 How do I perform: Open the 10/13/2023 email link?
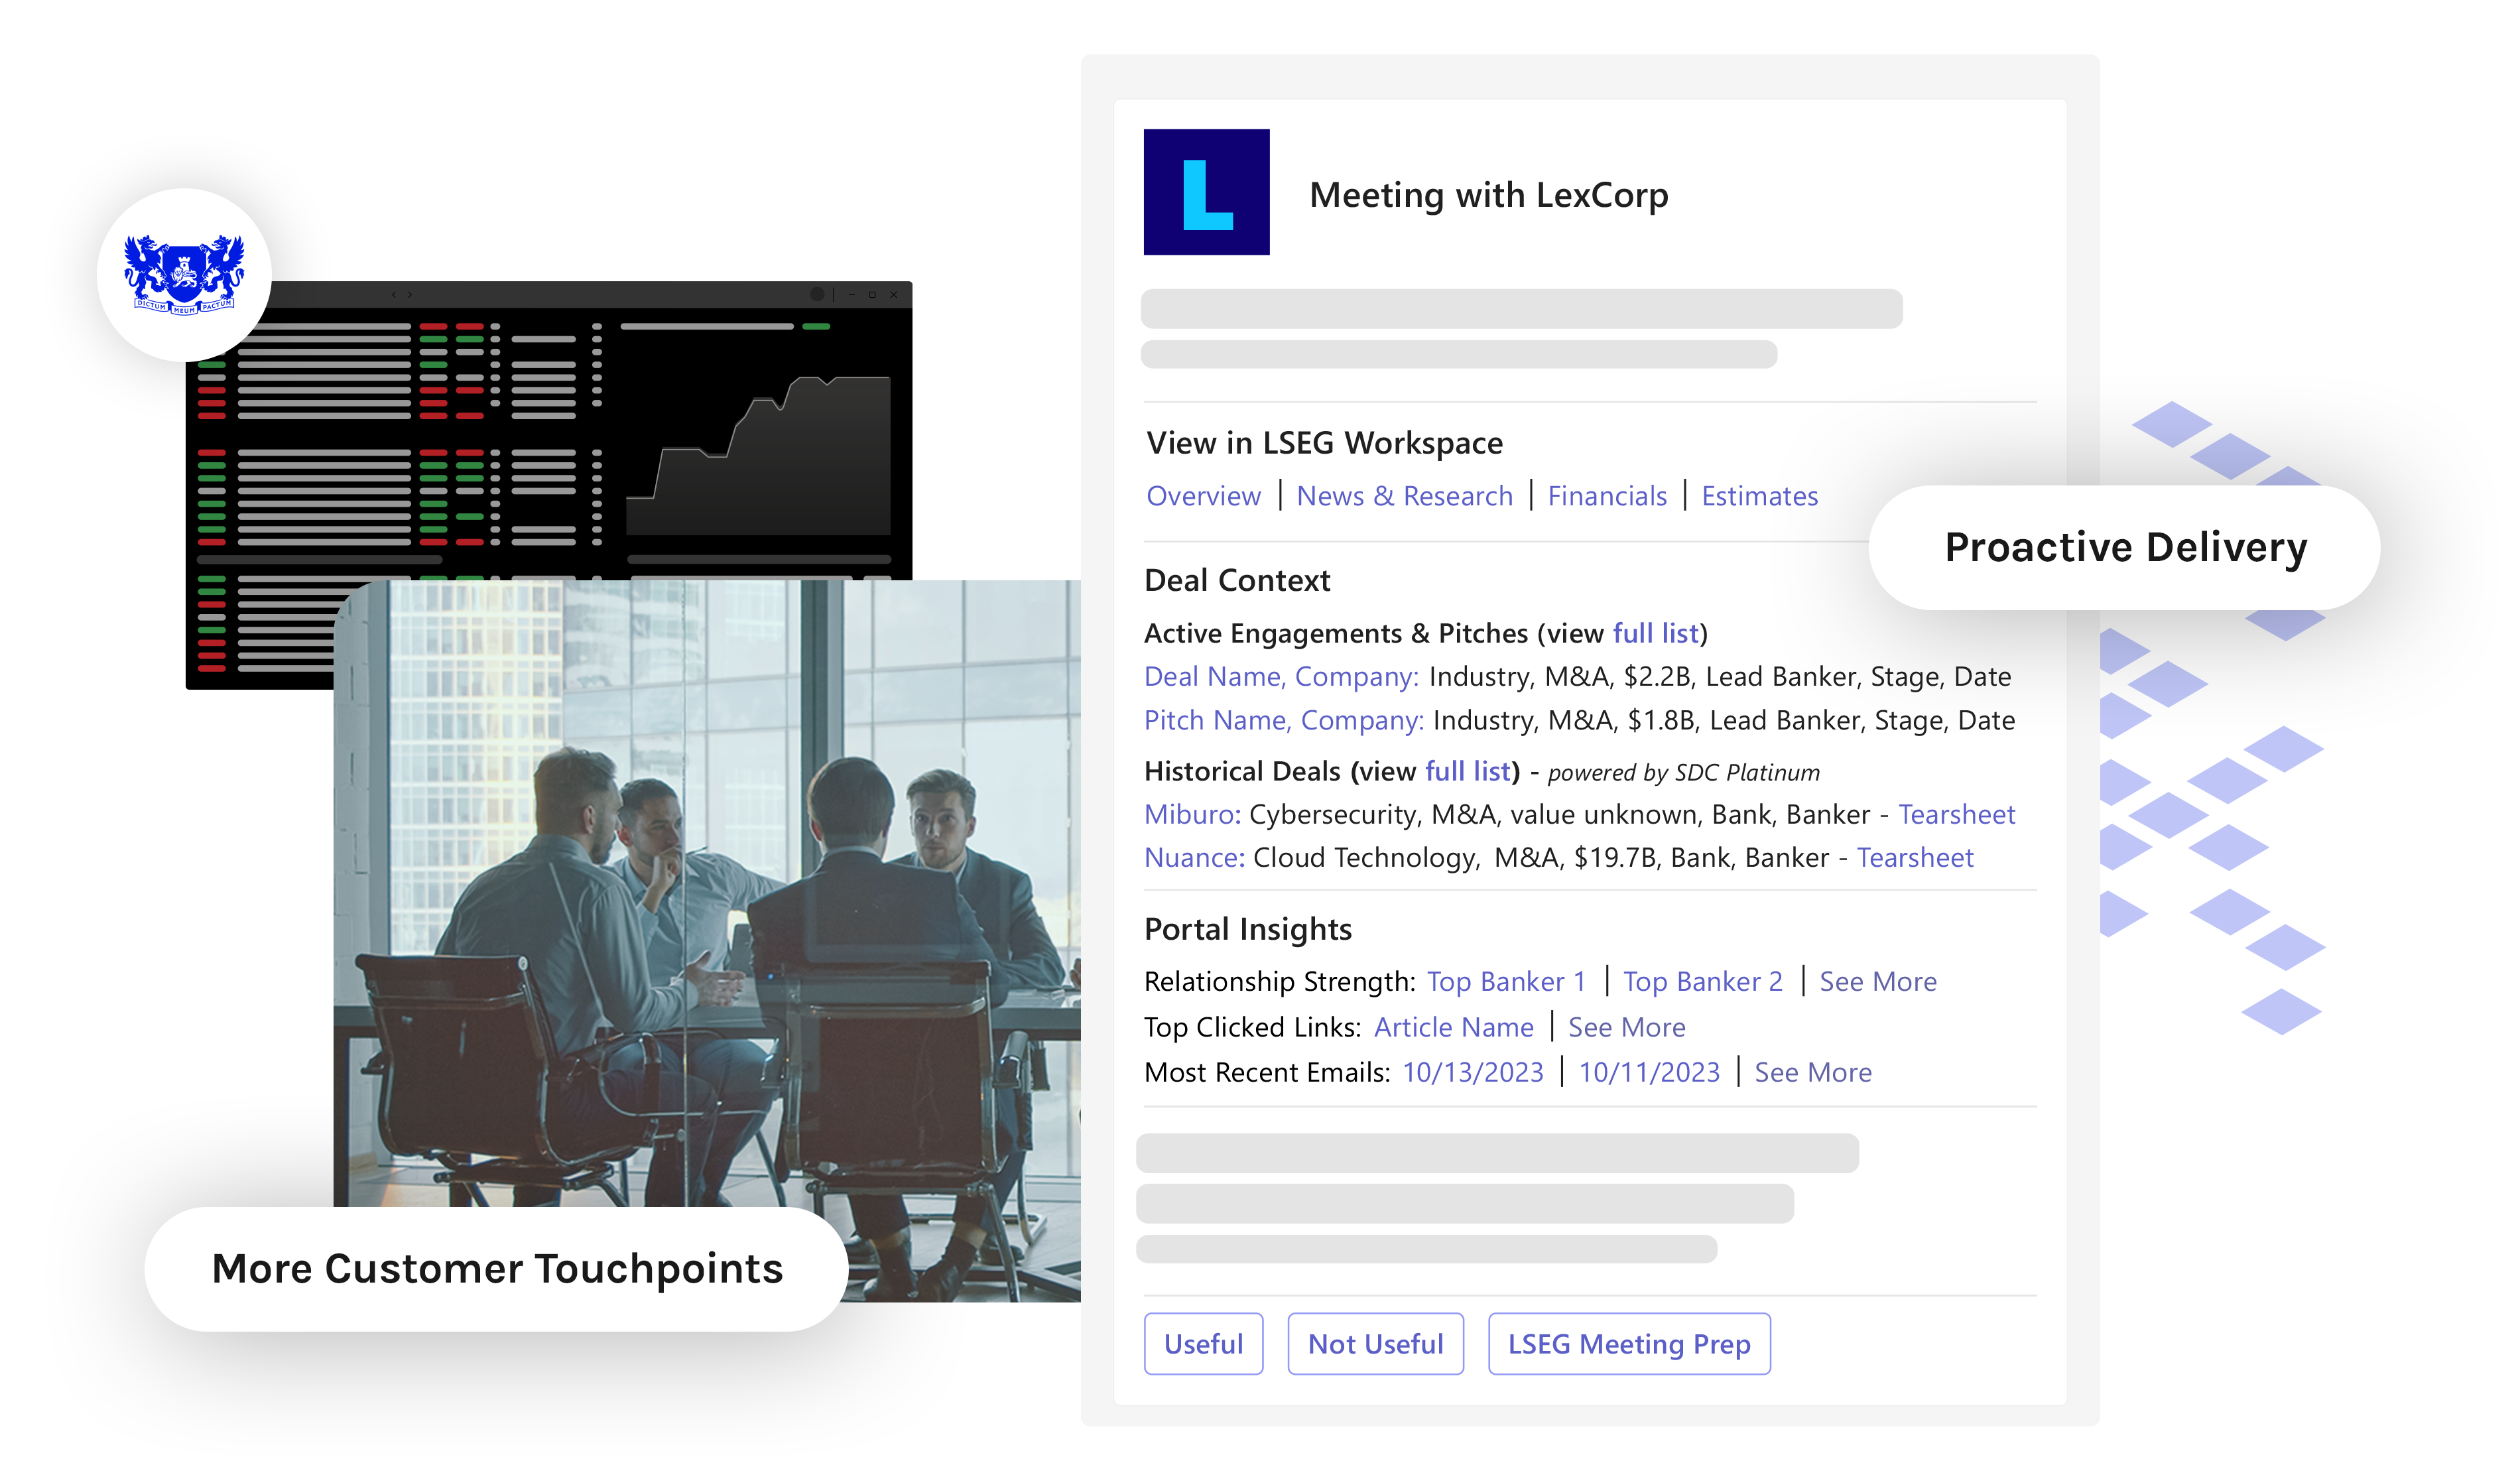(x=1472, y=1072)
